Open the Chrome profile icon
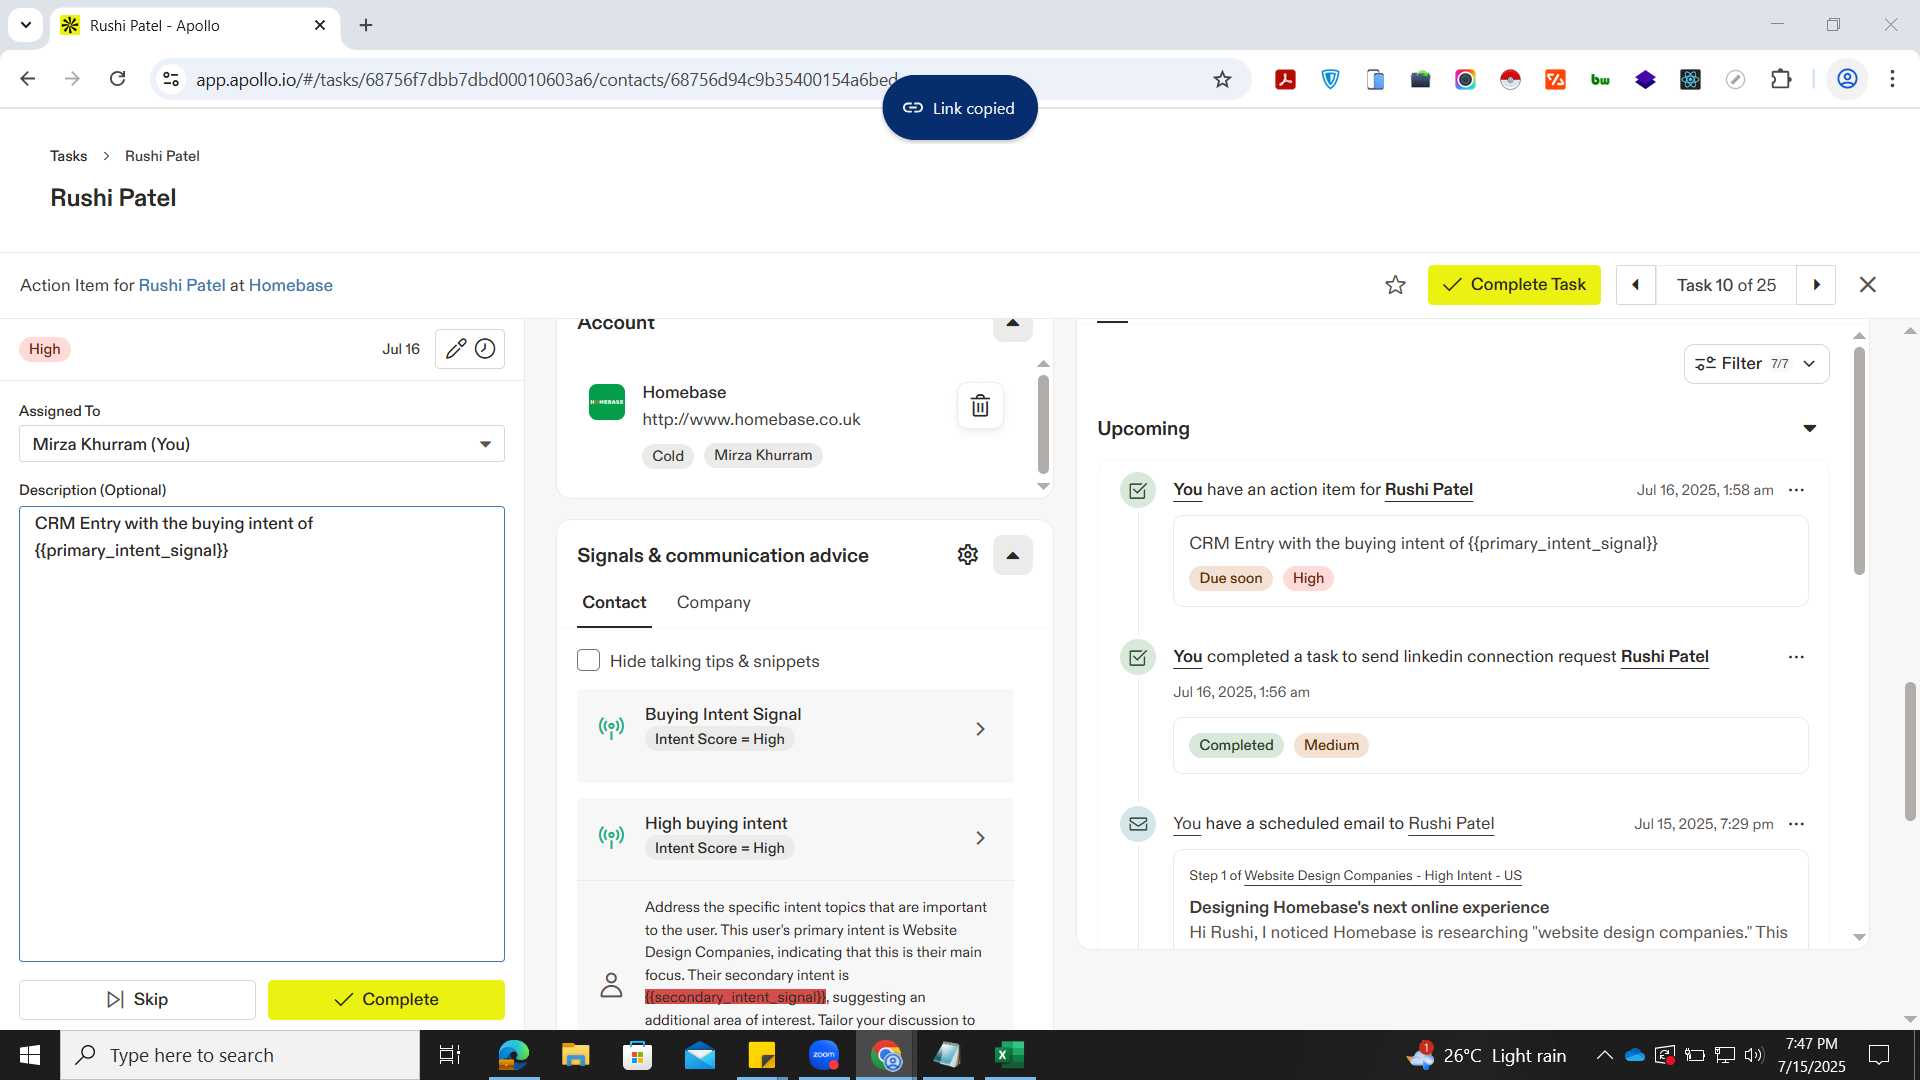 [x=1847, y=79]
